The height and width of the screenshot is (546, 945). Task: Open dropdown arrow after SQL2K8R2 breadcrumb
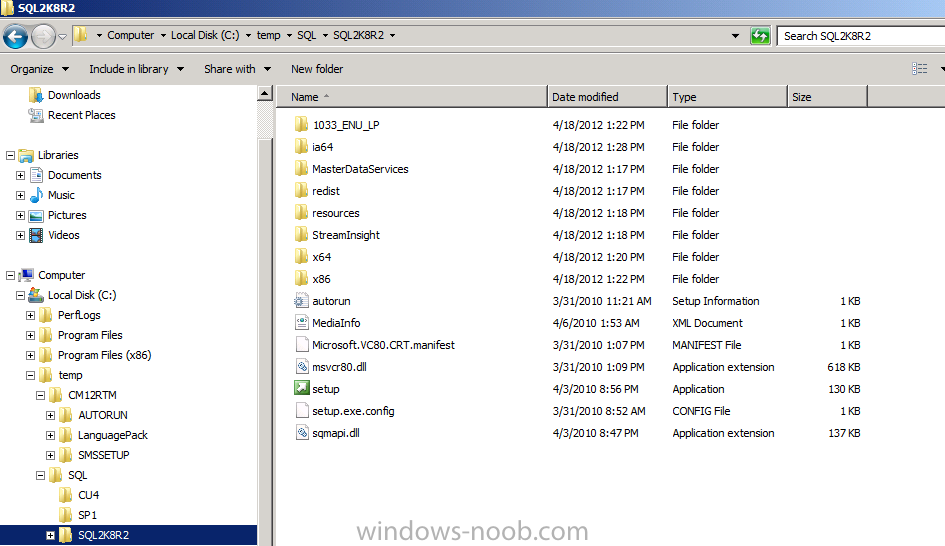(392, 36)
